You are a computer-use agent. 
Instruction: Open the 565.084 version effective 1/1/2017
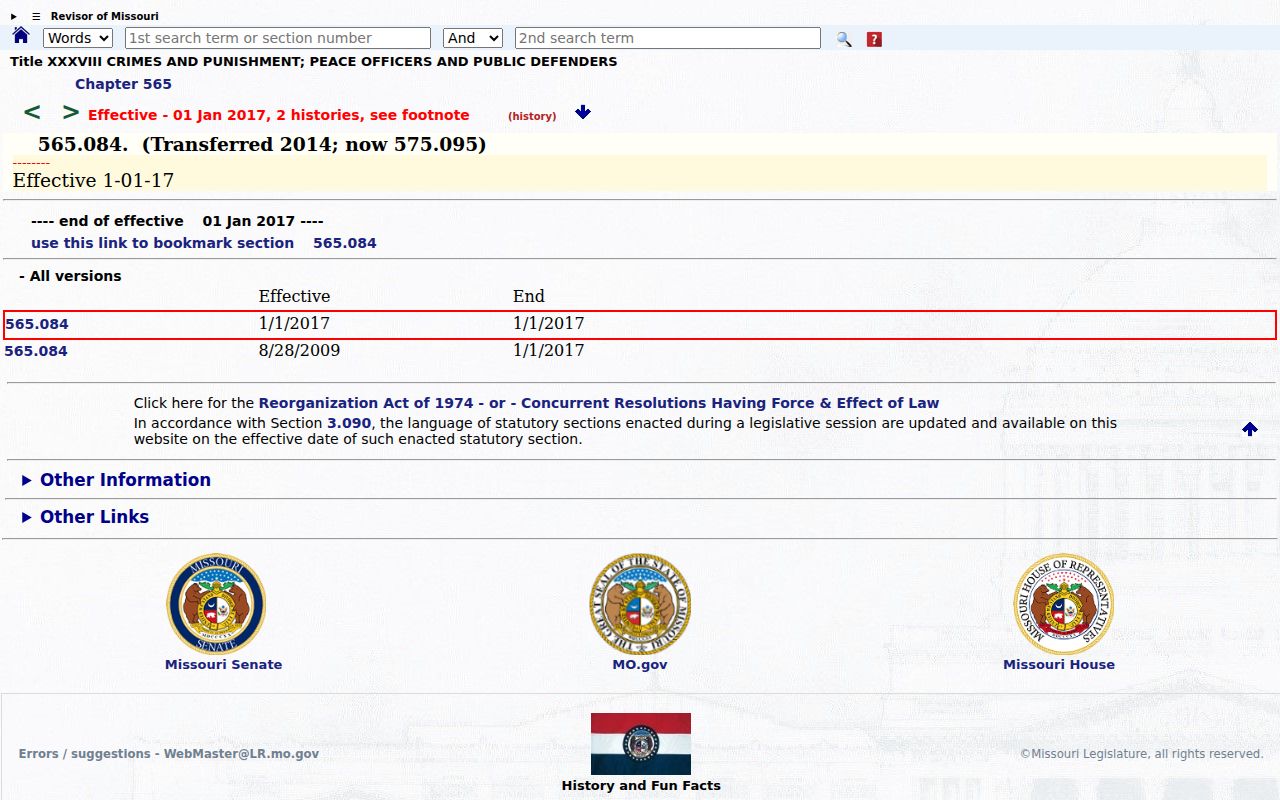pyautogui.click(x=37, y=324)
